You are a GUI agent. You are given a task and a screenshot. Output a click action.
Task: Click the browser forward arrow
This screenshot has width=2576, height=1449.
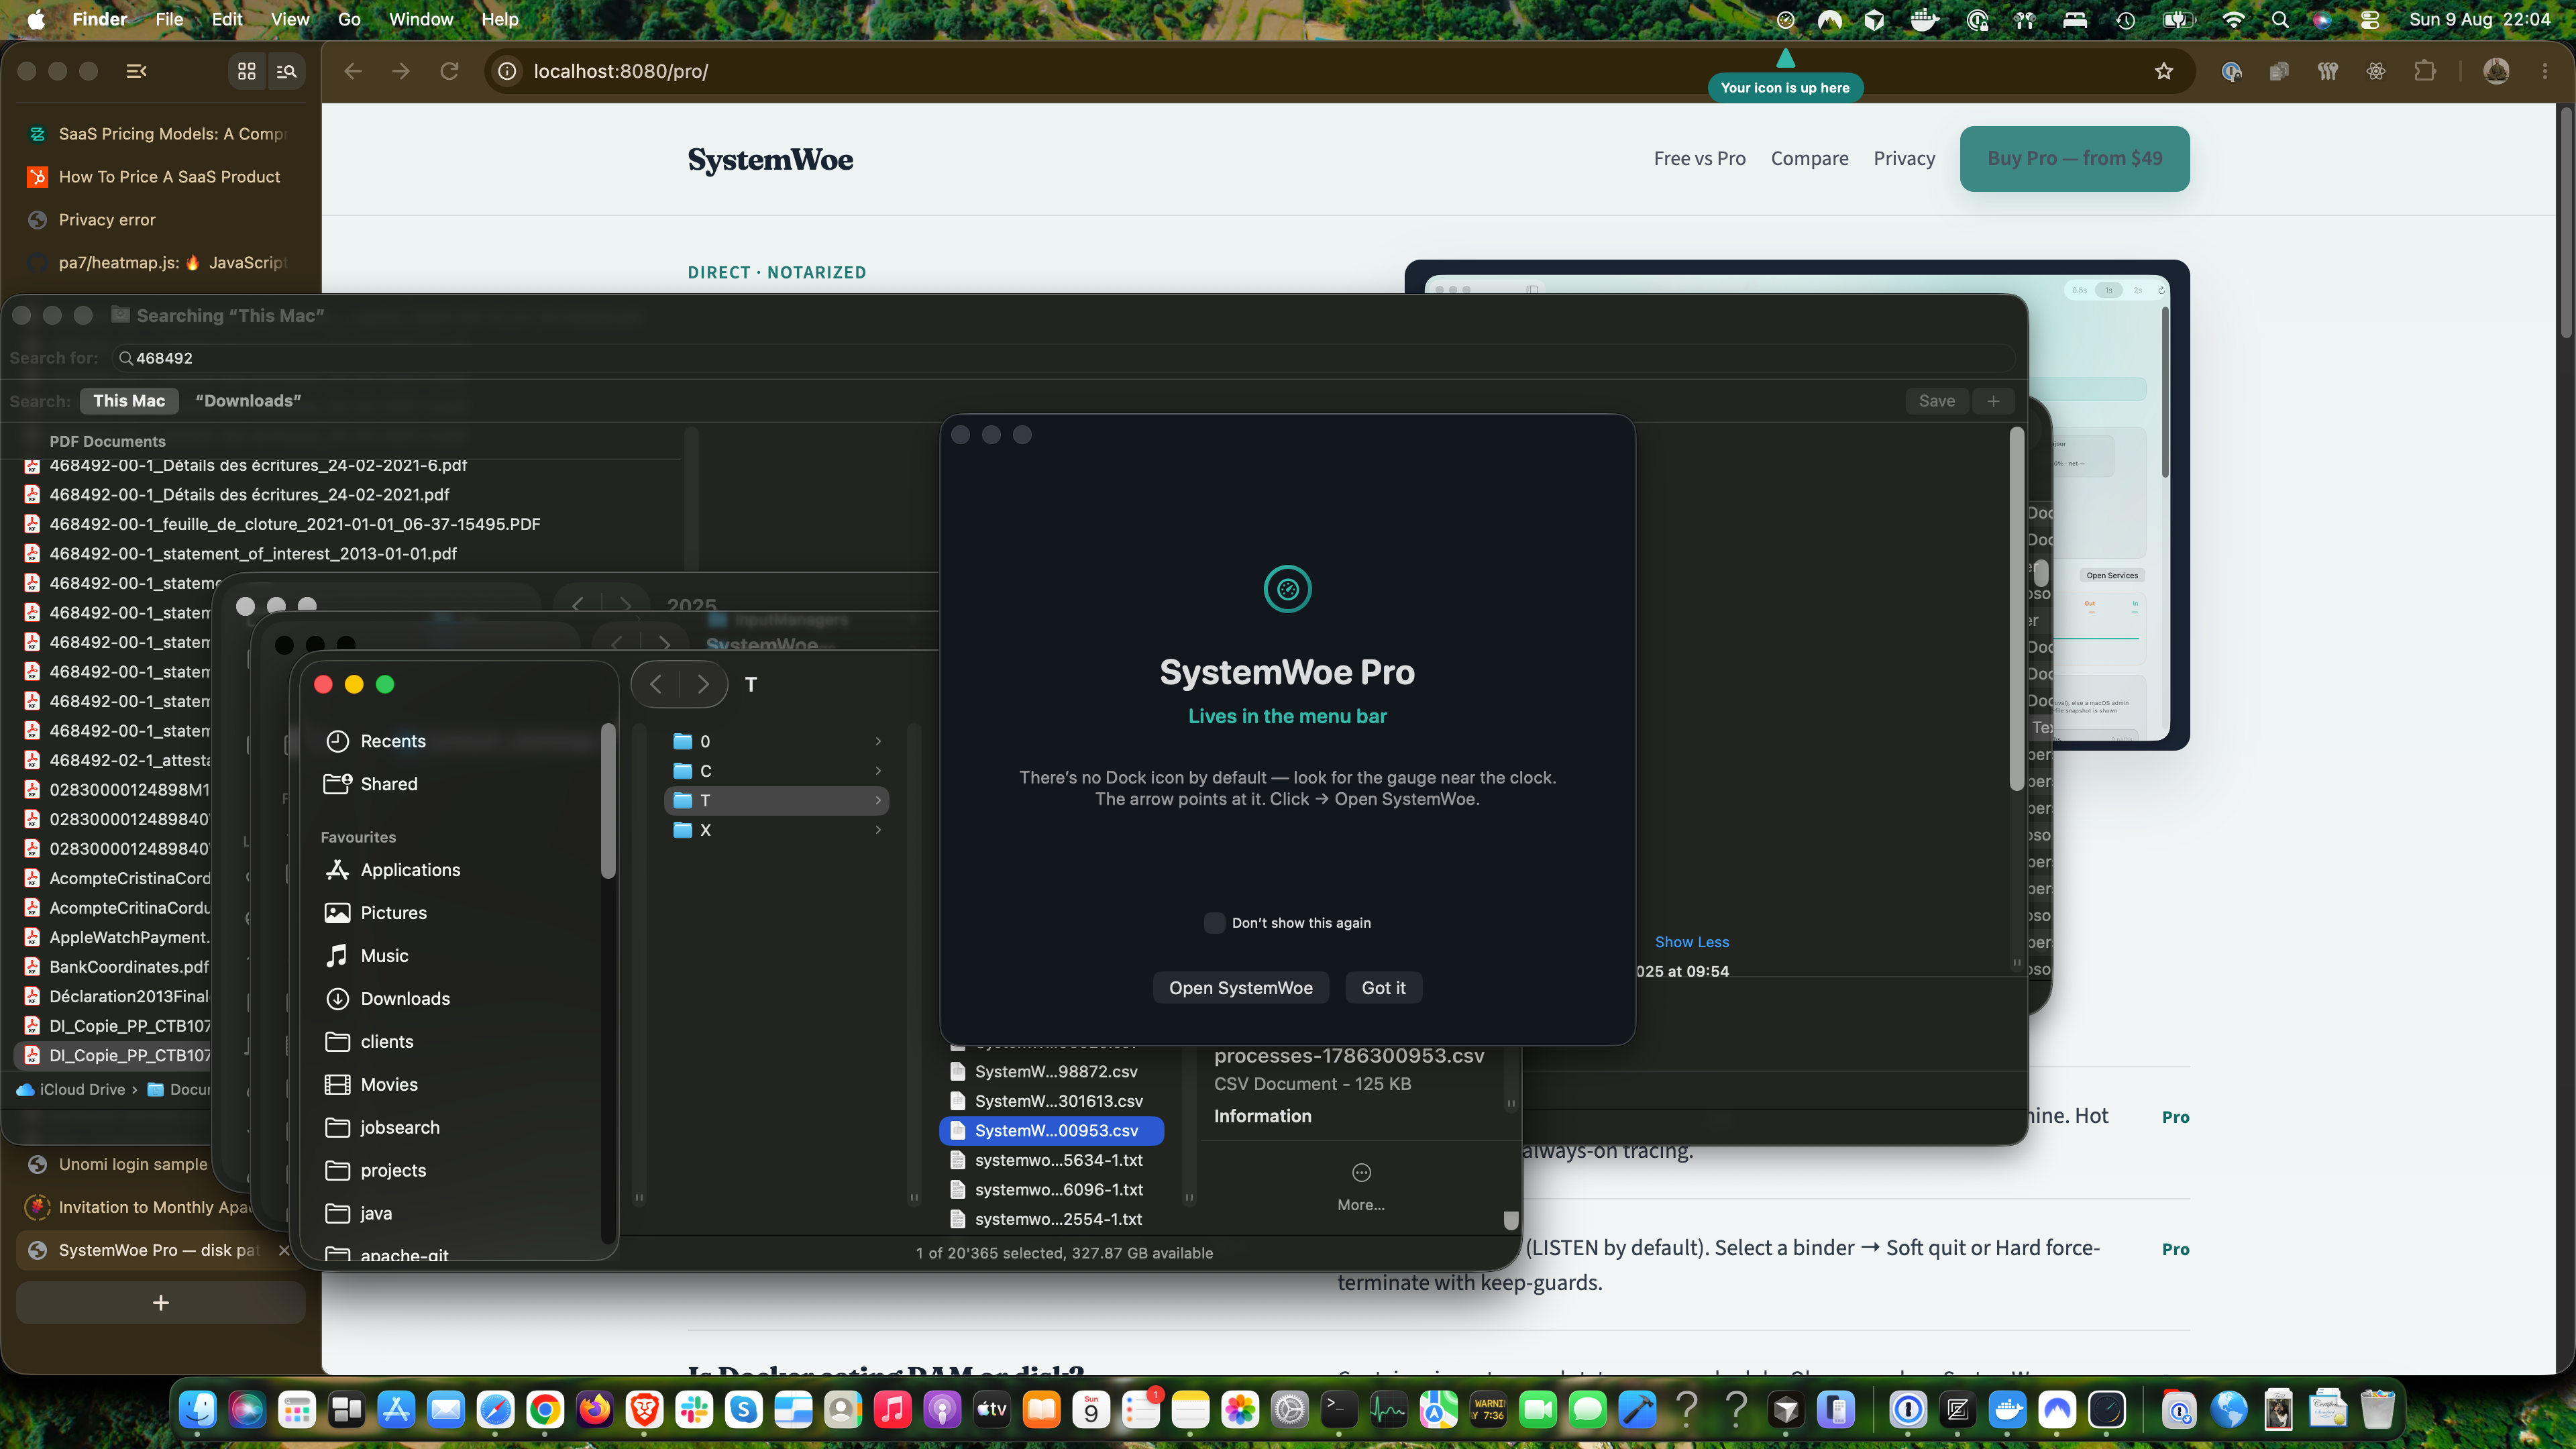click(x=401, y=71)
